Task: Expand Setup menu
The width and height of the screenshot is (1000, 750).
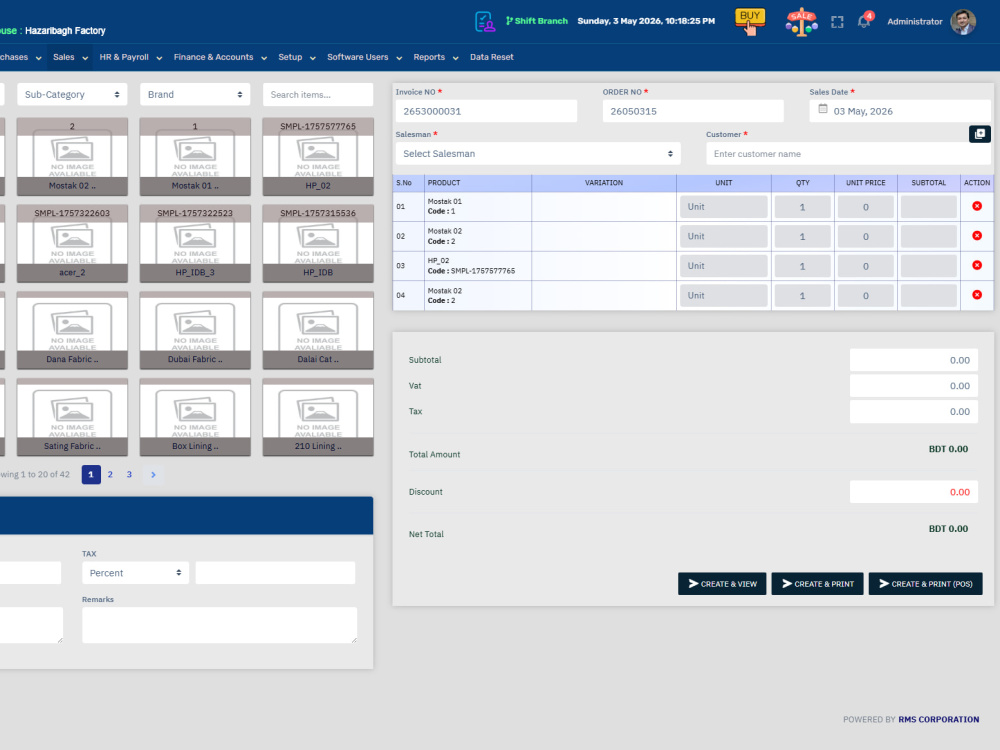Action: coord(297,57)
